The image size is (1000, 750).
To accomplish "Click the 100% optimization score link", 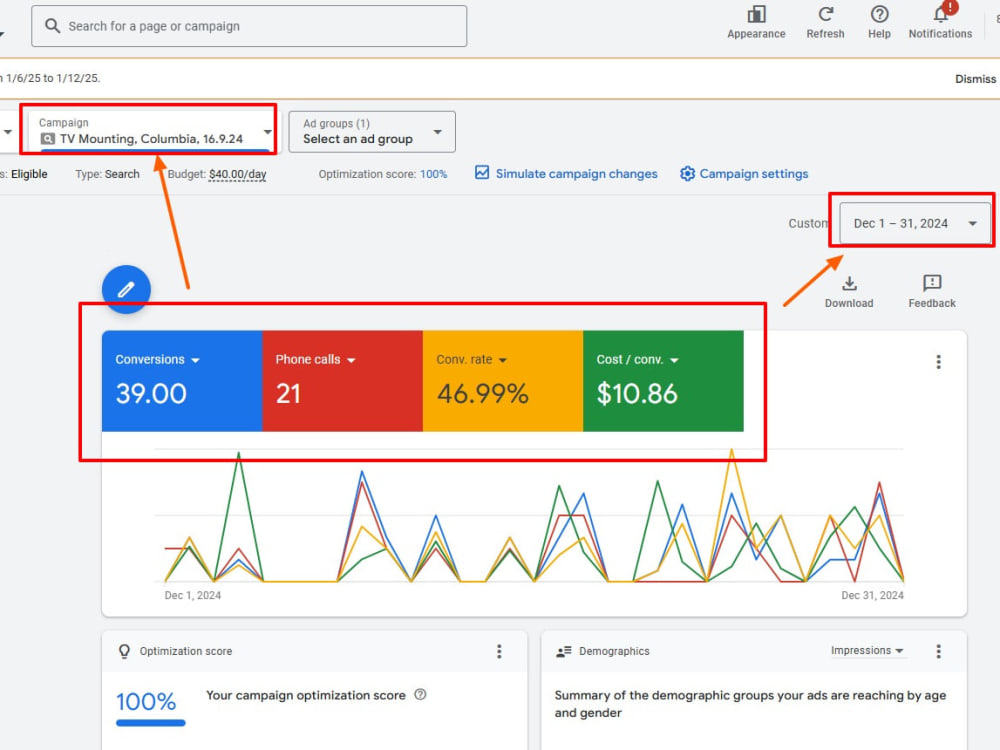I will (x=433, y=174).
